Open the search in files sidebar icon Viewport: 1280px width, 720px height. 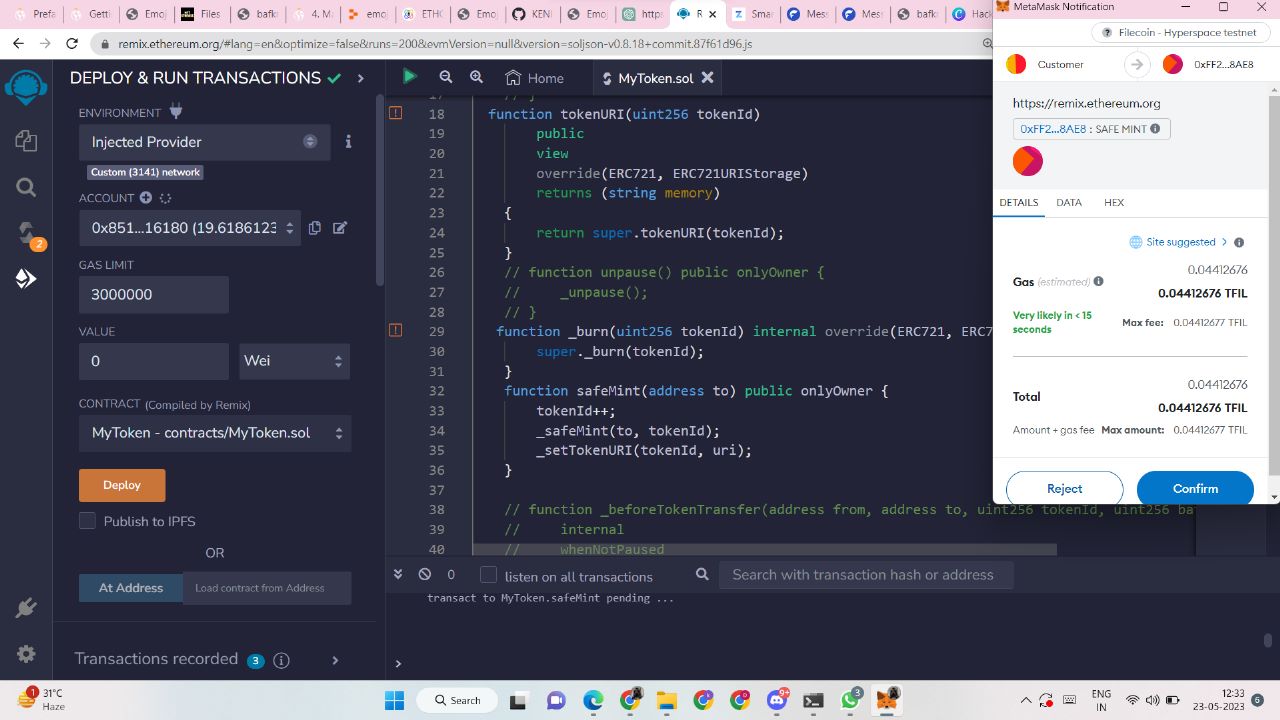tap(26, 187)
